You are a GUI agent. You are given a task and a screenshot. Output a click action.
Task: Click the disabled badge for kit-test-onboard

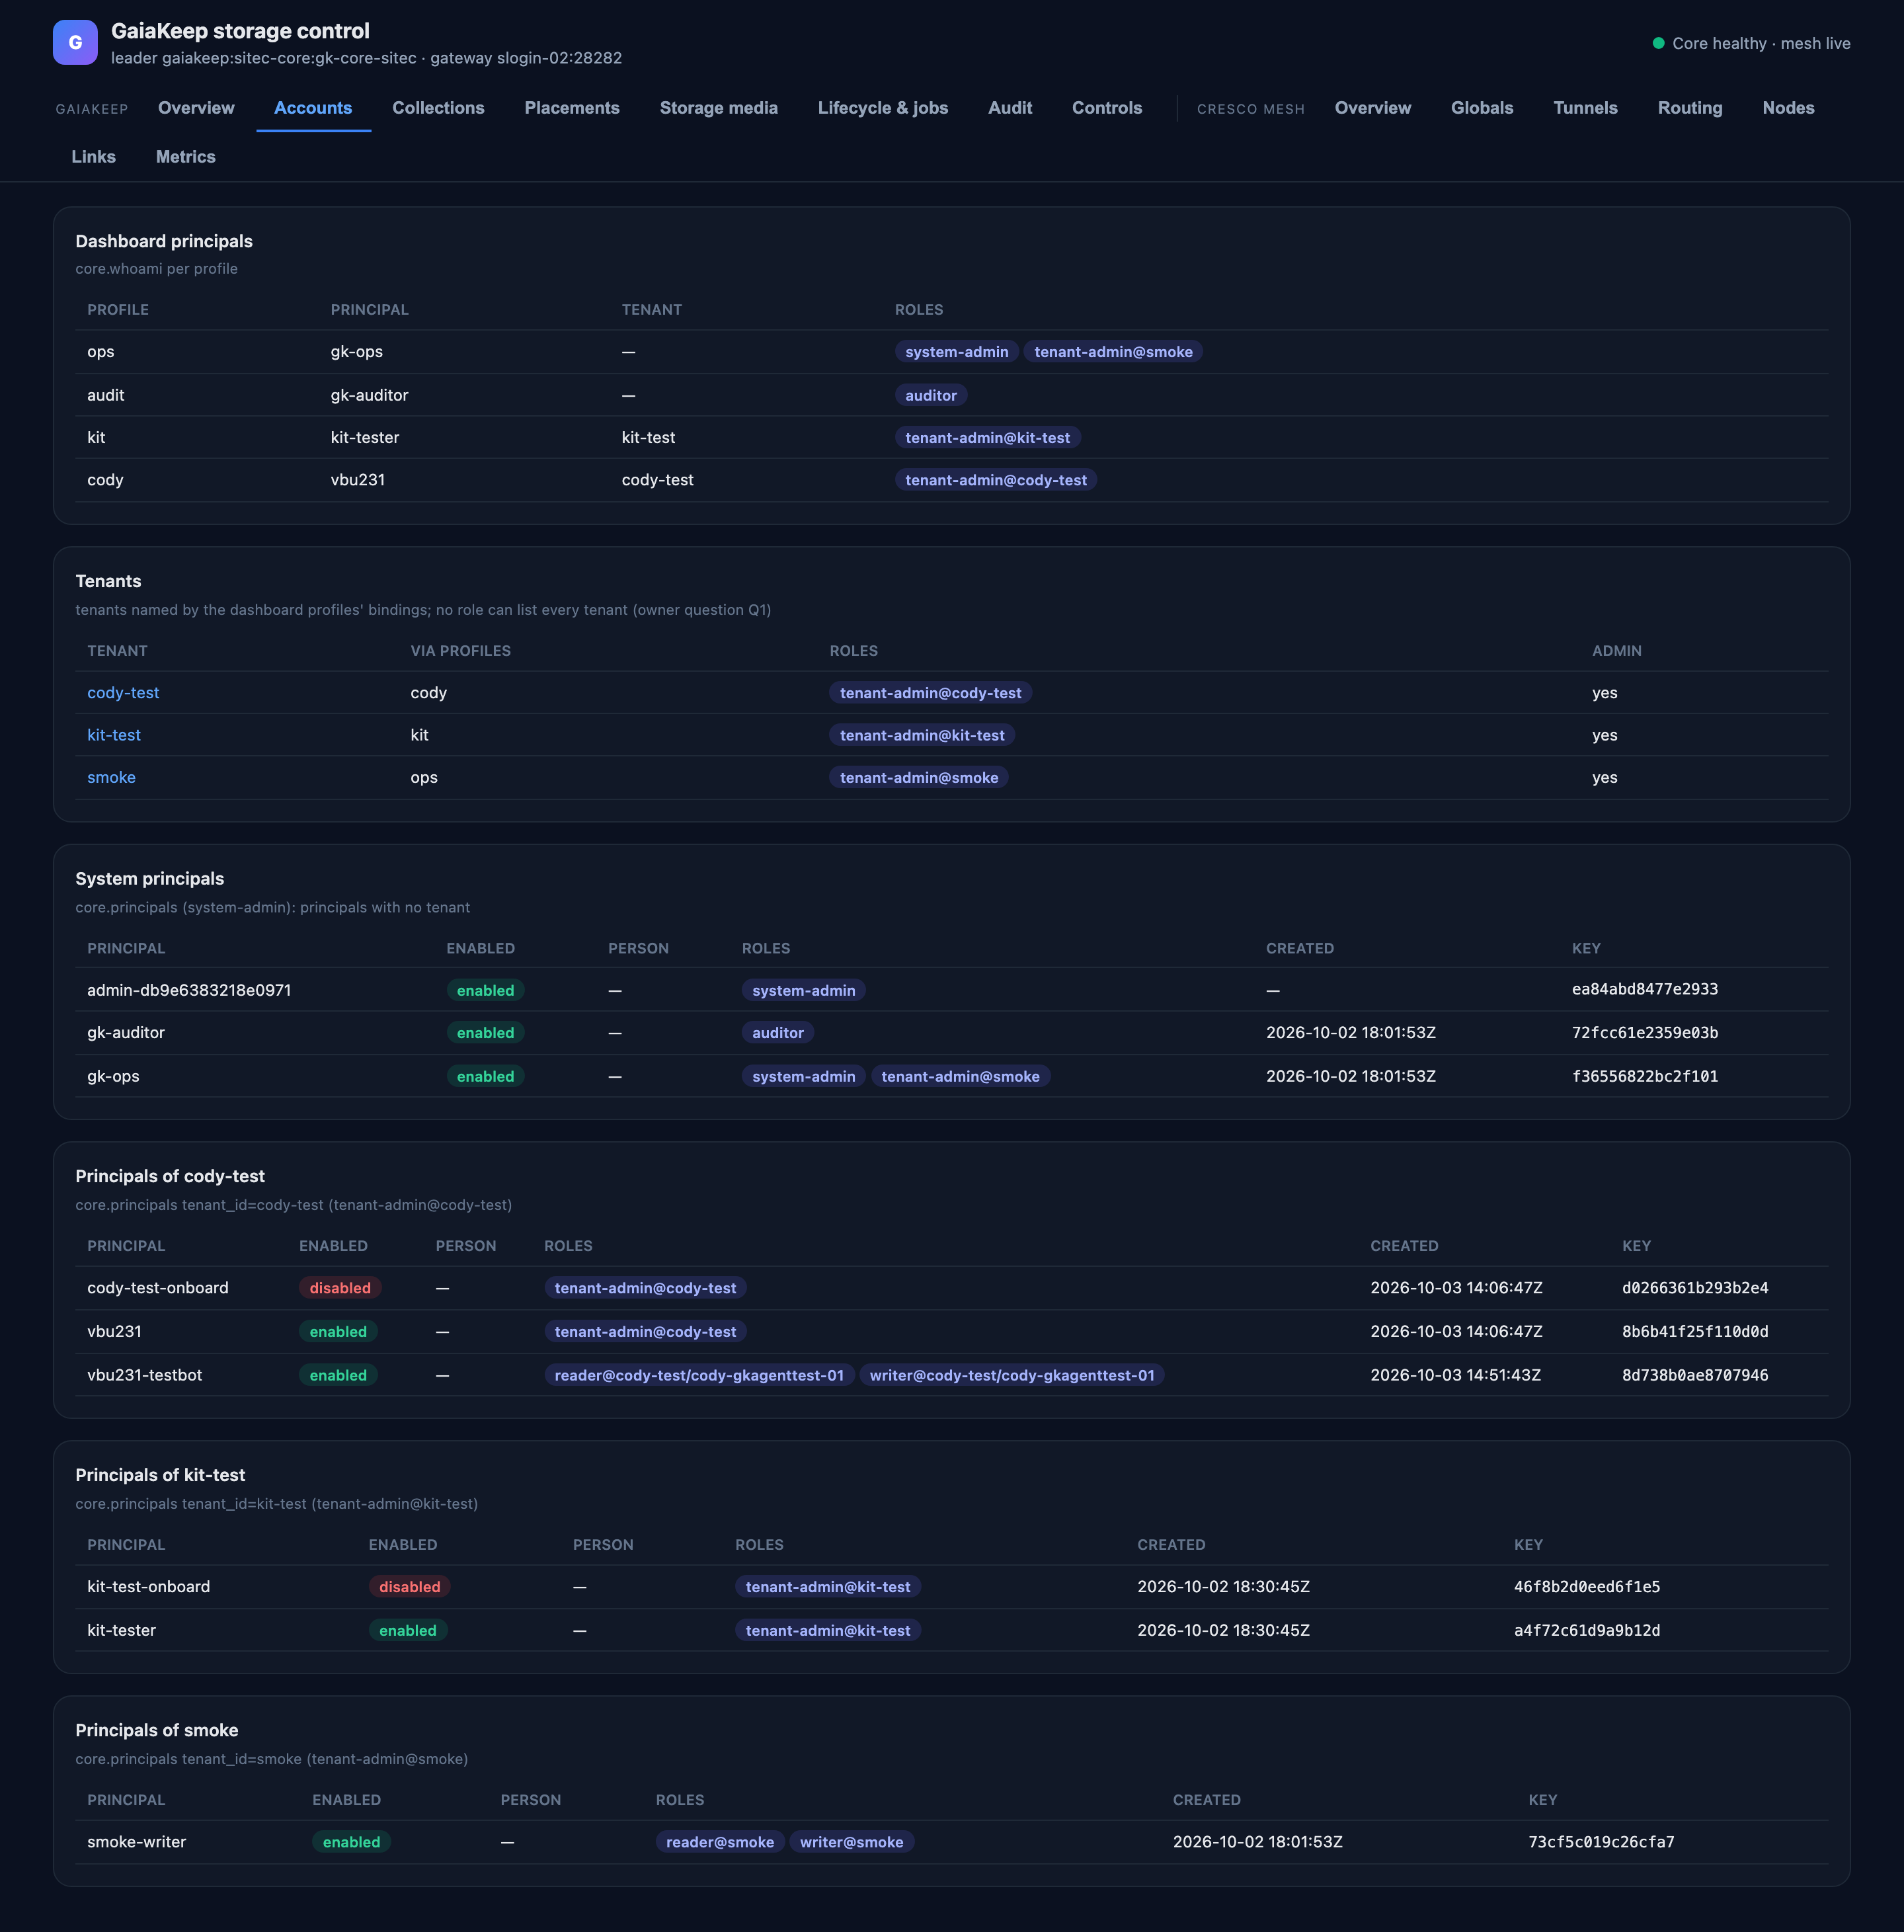pos(410,1587)
